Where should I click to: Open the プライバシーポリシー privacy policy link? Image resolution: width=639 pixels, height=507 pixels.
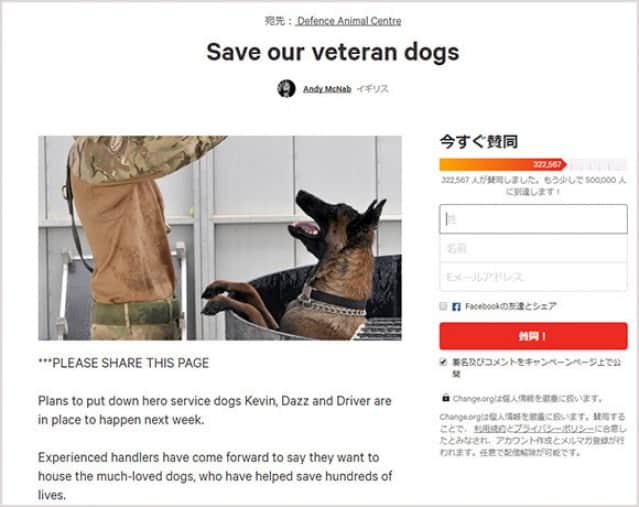click(553, 429)
